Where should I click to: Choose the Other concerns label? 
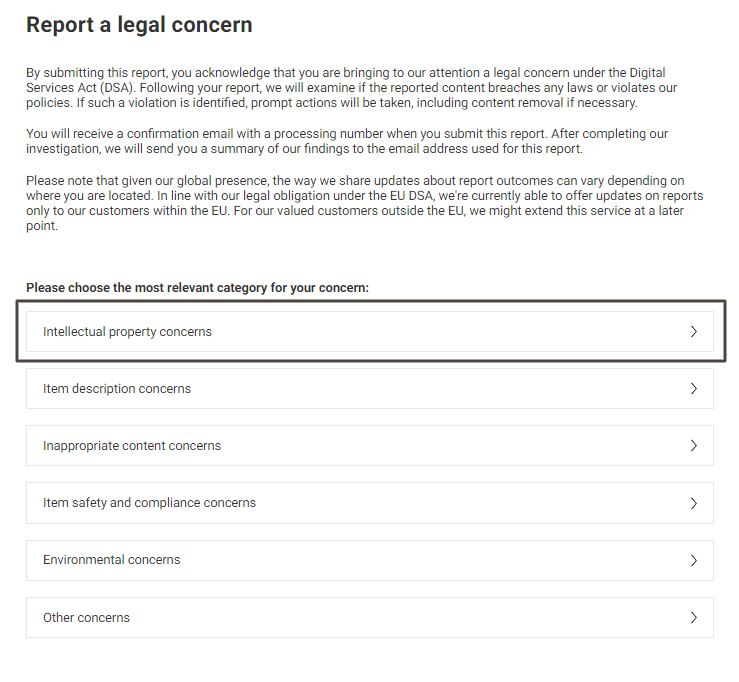pyautogui.click(x=86, y=618)
